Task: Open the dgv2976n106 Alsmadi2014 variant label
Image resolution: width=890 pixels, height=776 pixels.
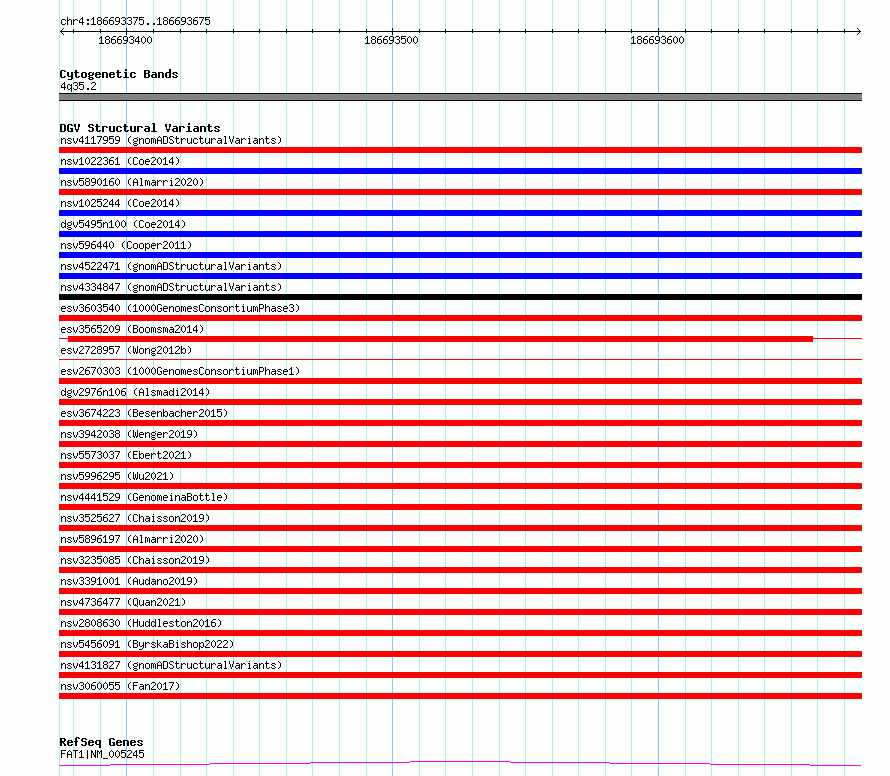Action: tap(135, 392)
